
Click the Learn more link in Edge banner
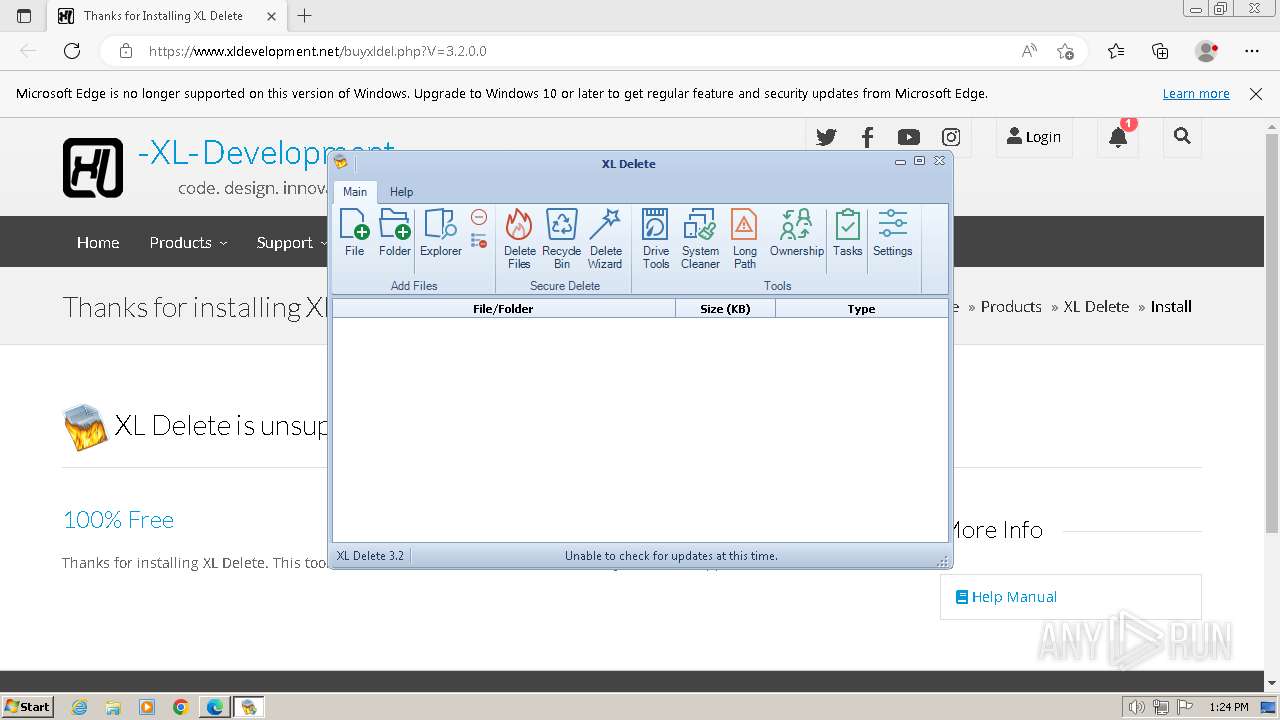click(1196, 94)
